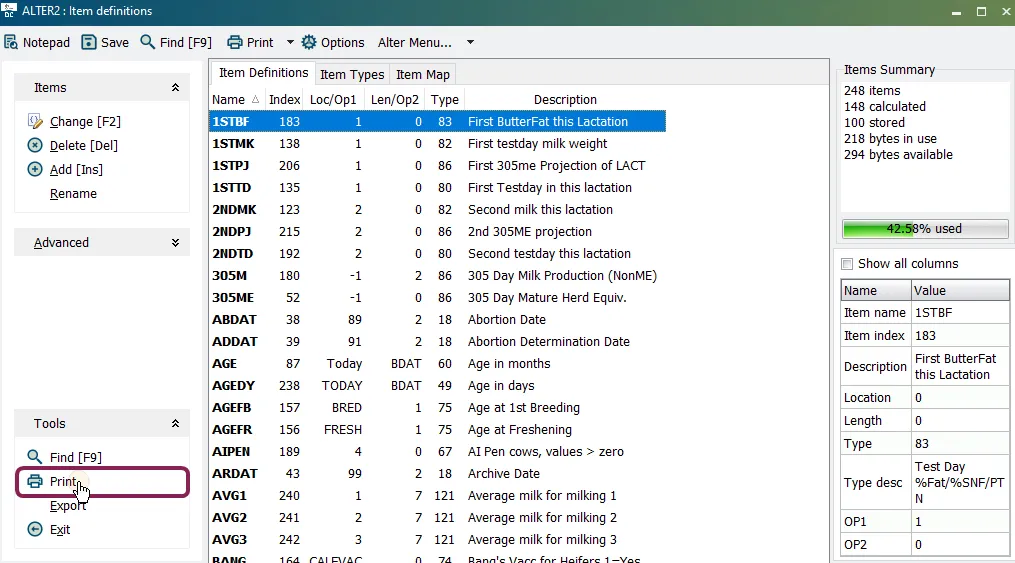Sort by the Name column header
Screen dimensions: 1015x563
(x=237, y=100)
